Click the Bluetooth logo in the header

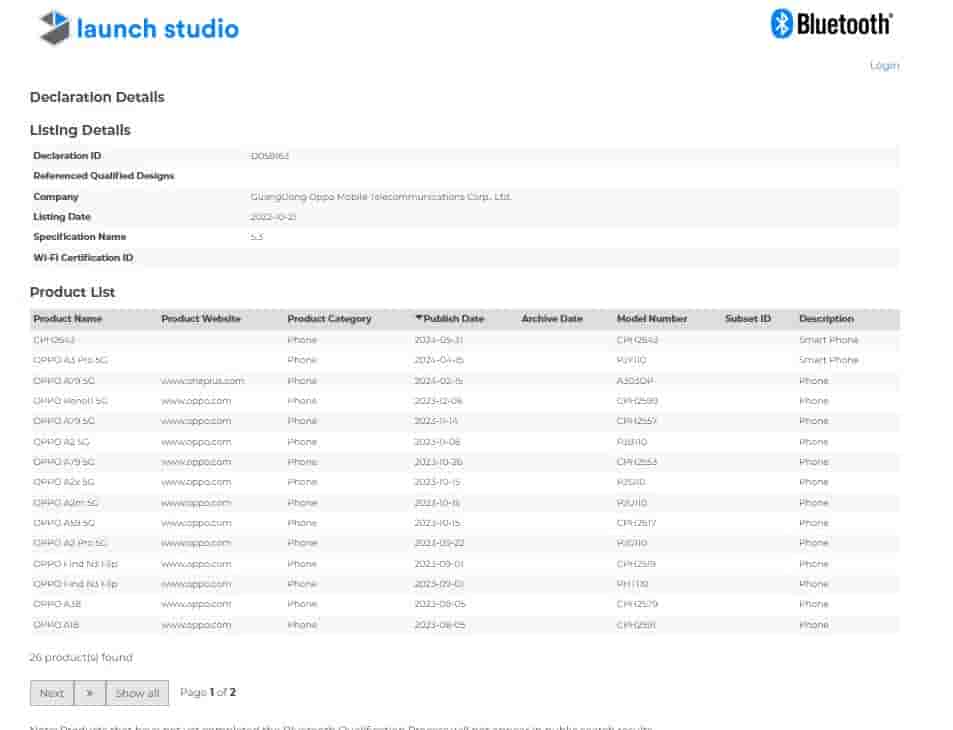pyautogui.click(x=831, y=24)
